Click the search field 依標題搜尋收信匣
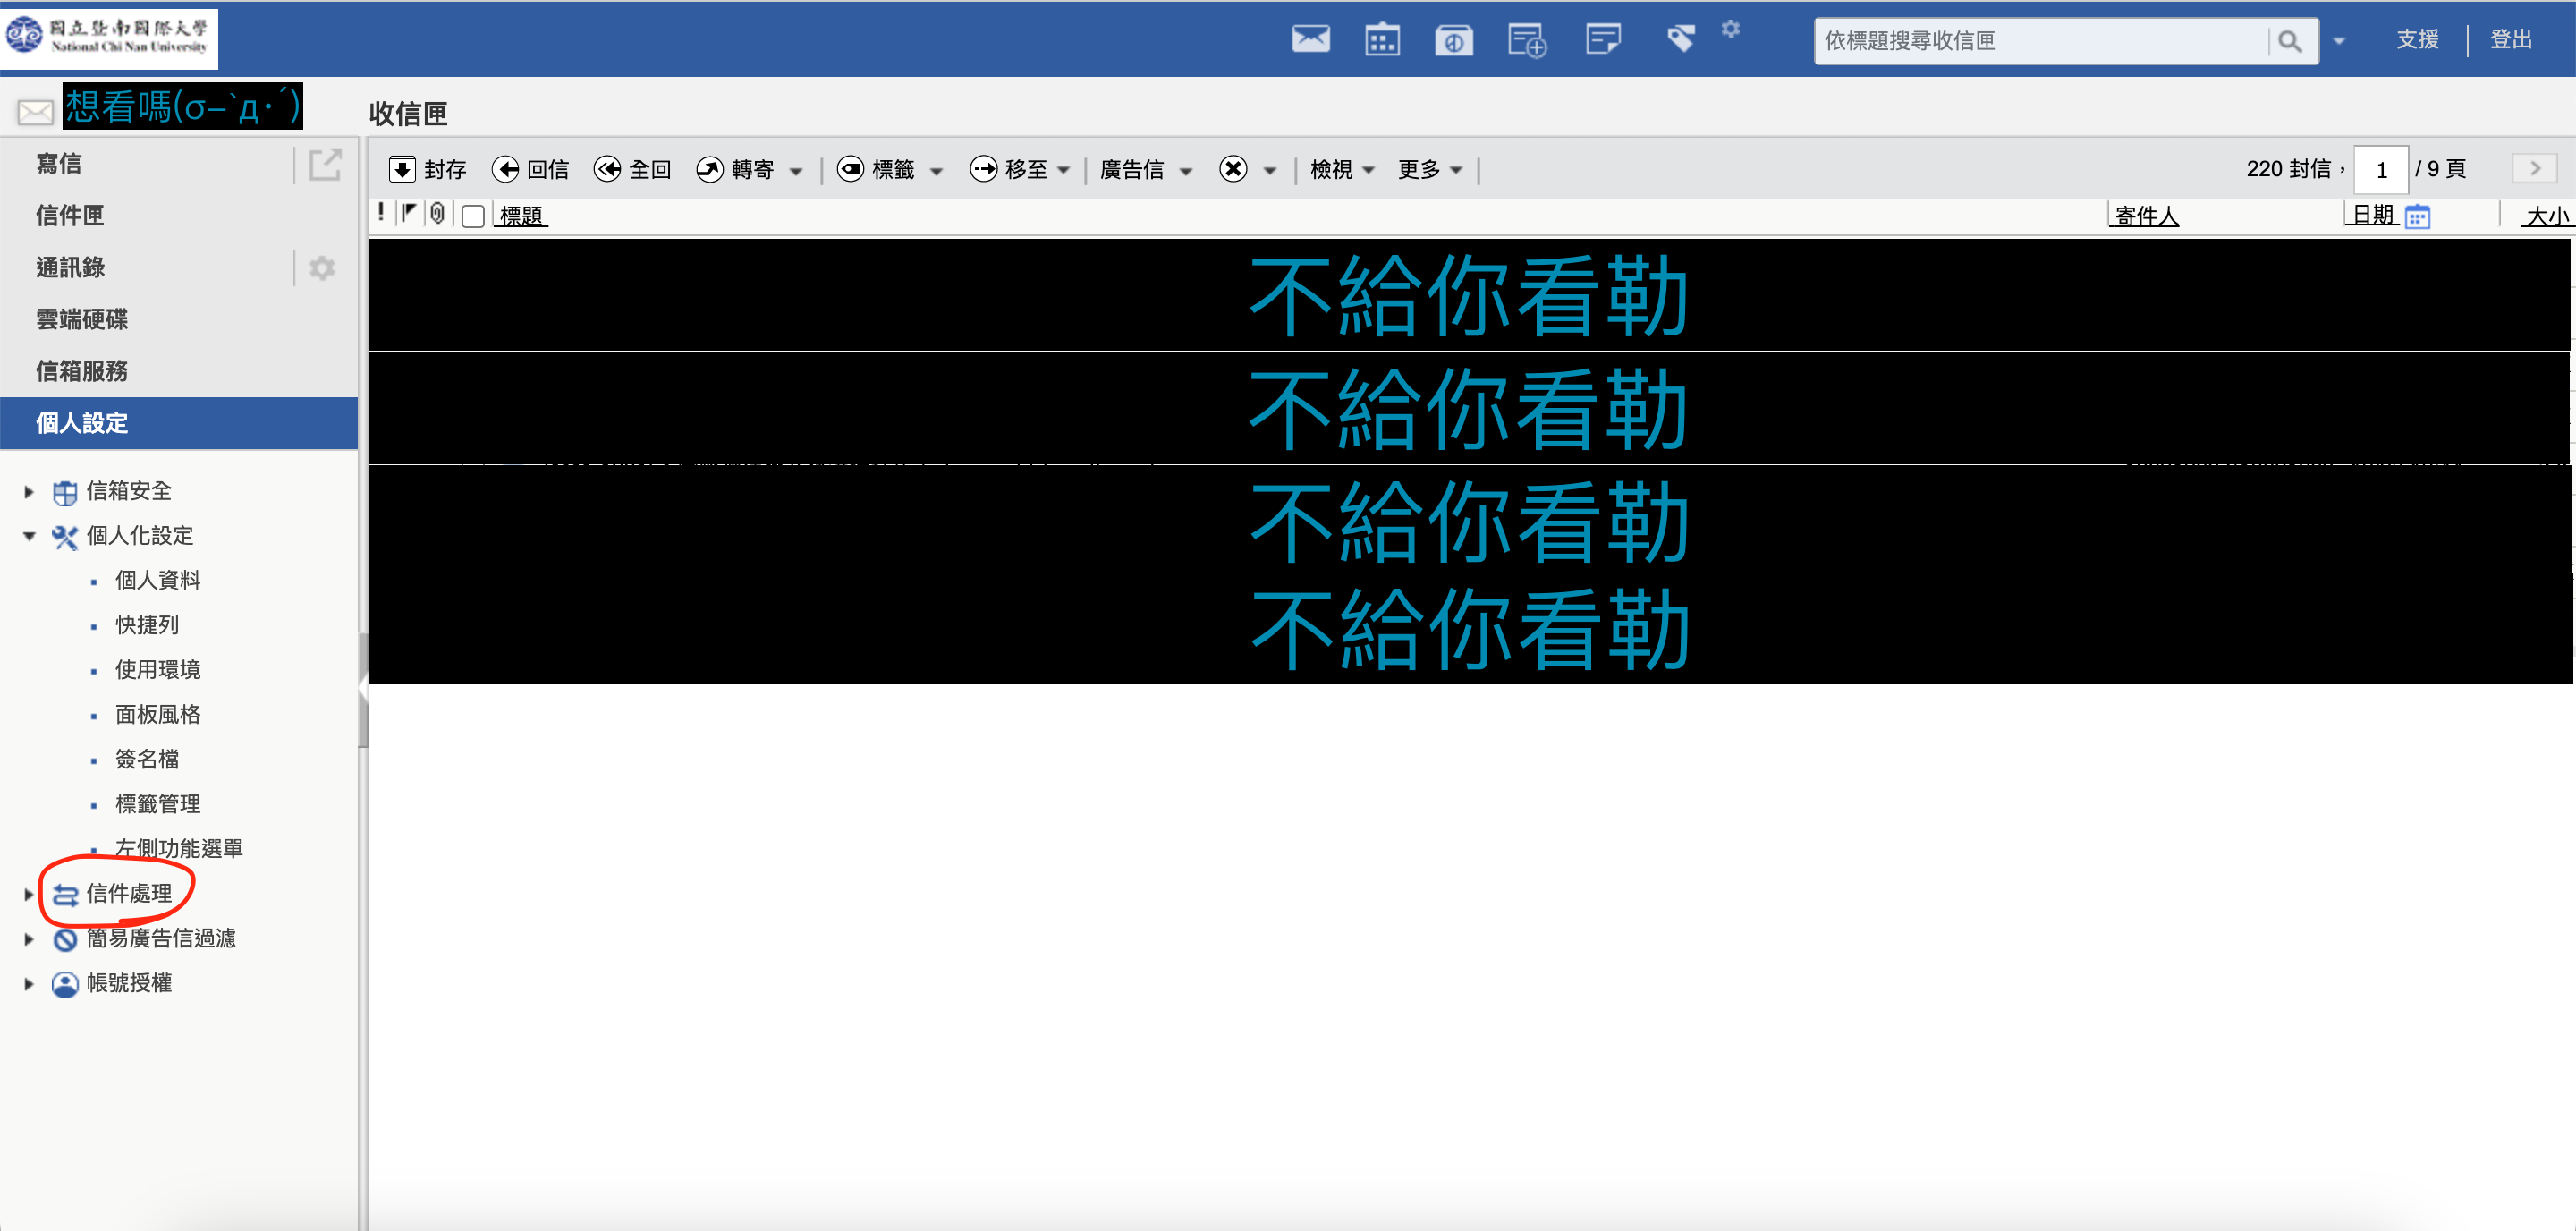 tap(2040, 41)
